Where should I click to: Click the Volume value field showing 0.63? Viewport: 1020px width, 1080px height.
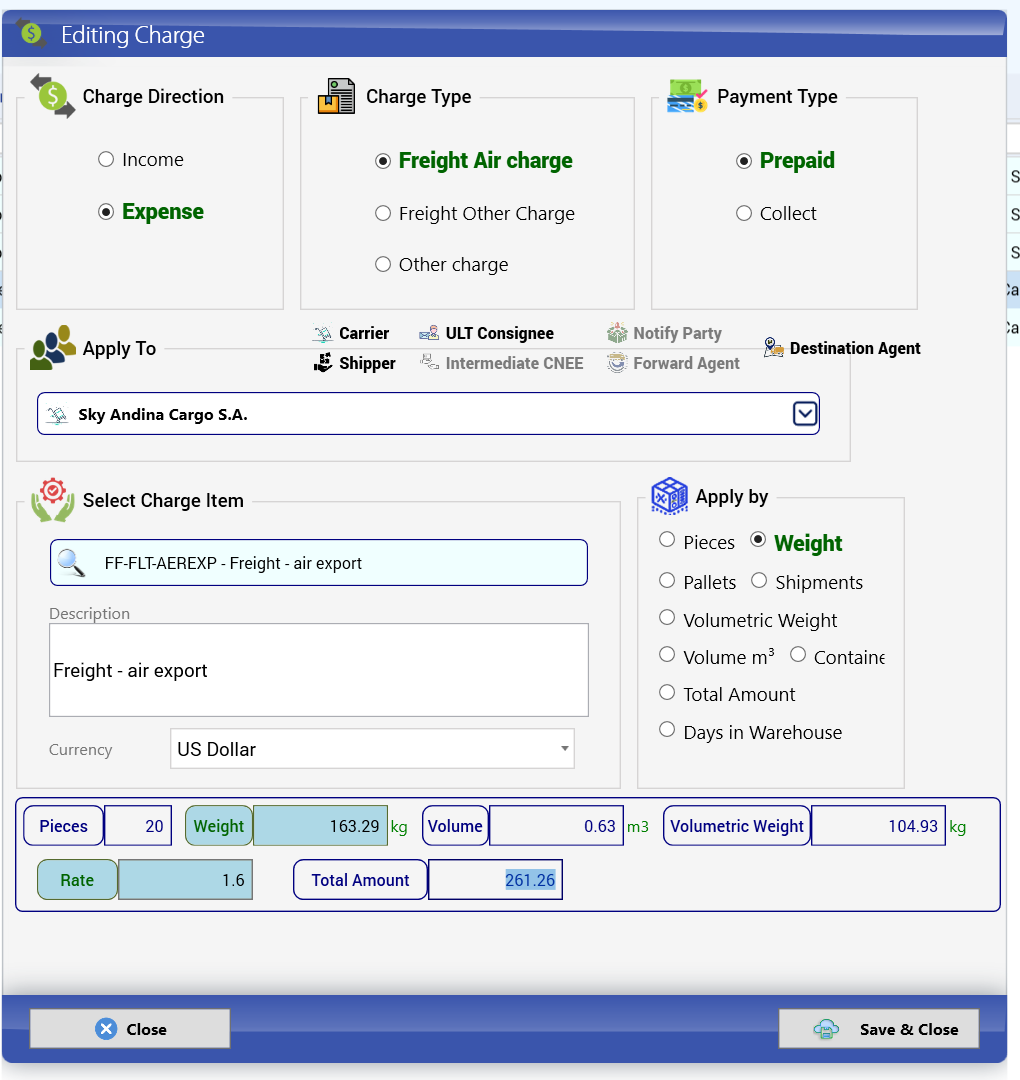pos(556,826)
